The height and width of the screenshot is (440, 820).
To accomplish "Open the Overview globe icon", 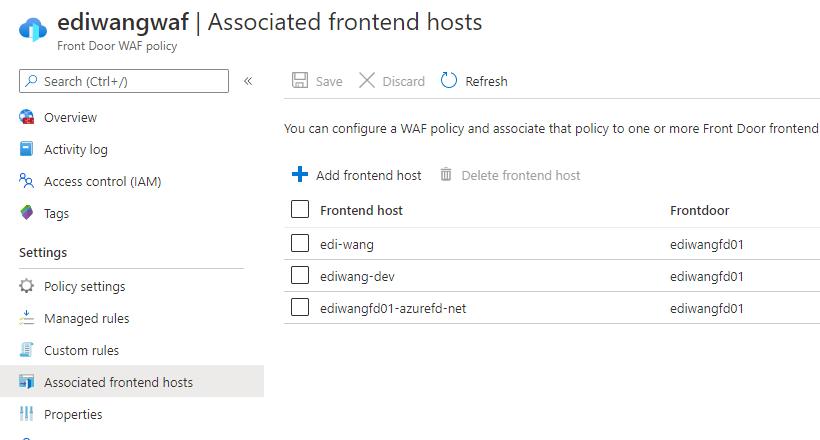I will [x=27, y=117].
